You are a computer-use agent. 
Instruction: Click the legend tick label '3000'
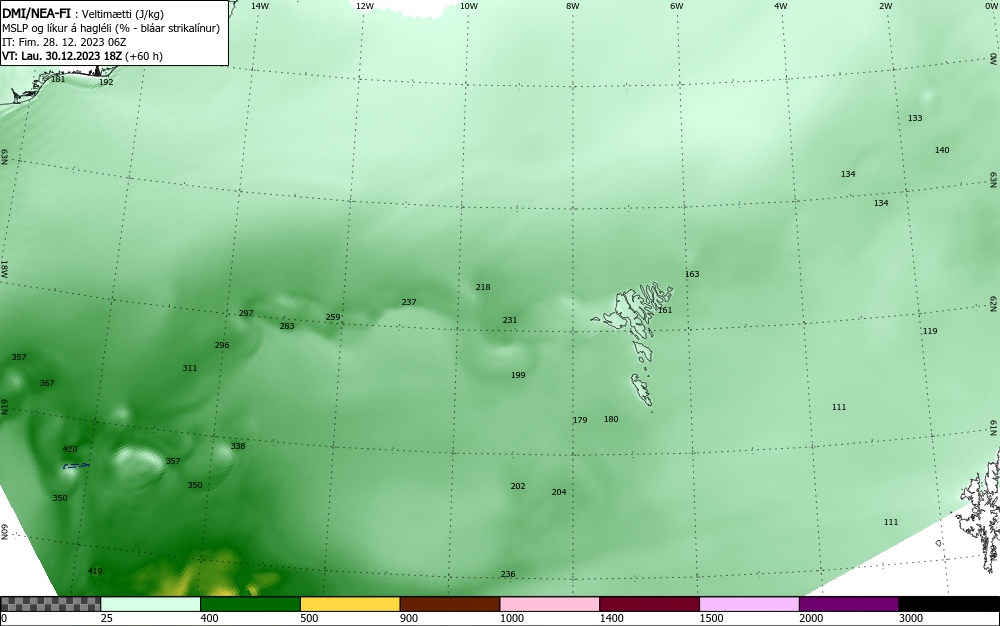point(911,618)
